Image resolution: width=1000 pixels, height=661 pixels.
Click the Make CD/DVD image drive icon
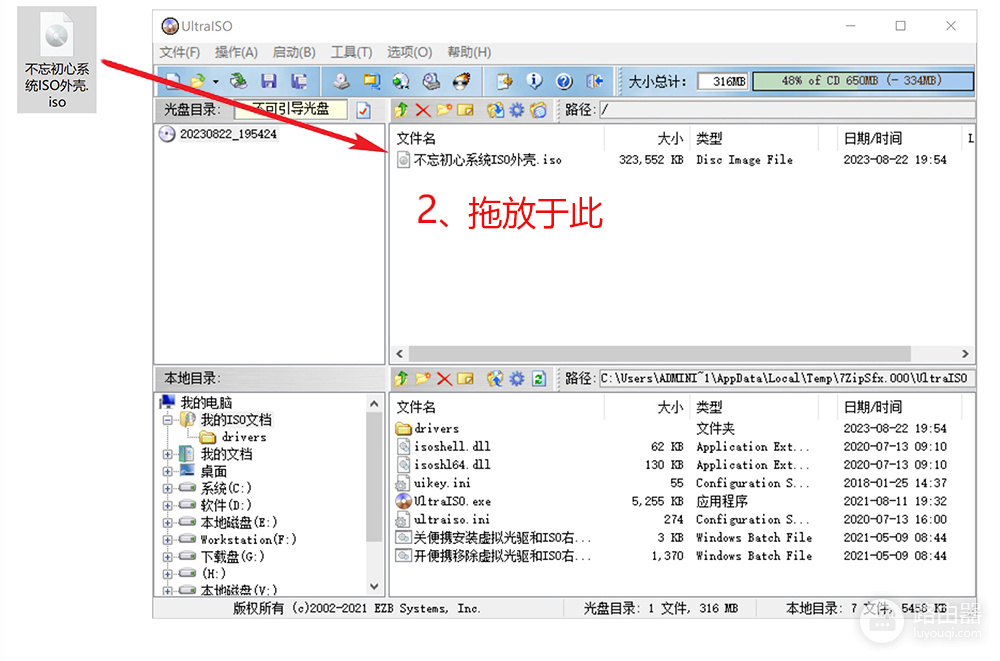click(x=342, y=81)
